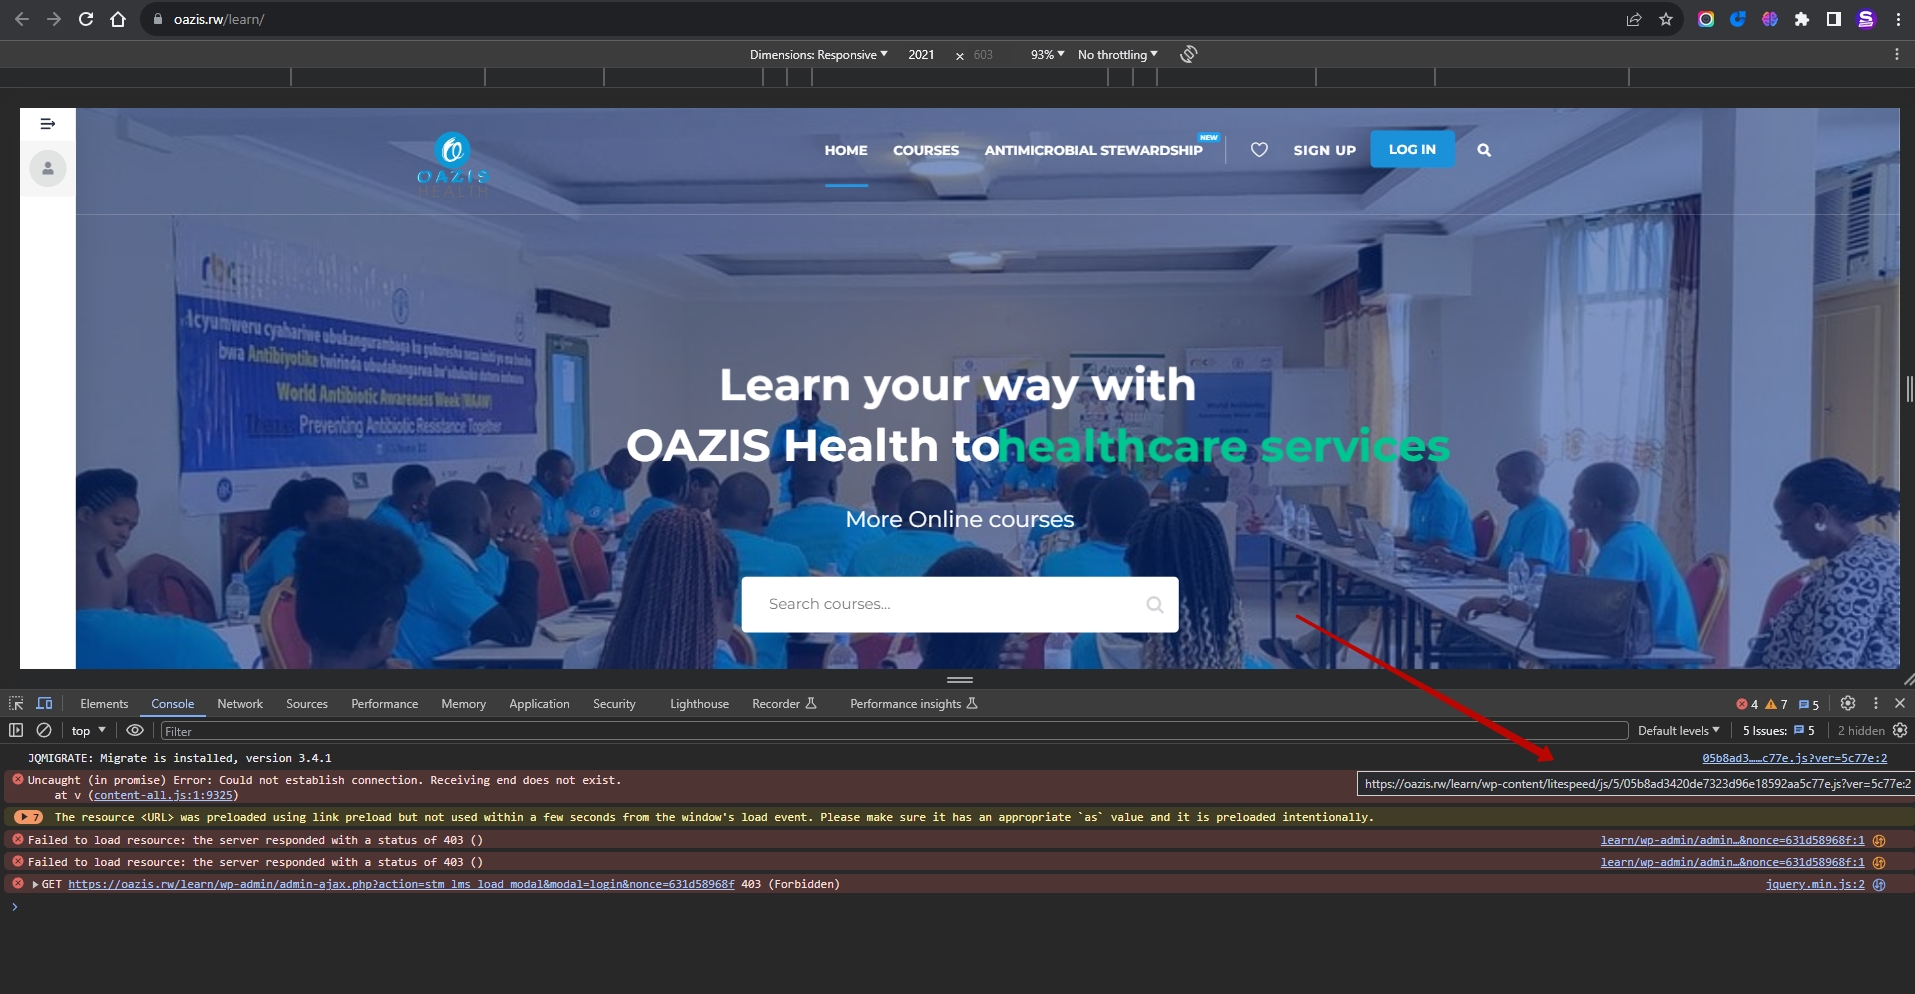The width and height of the screenshot is (1915, 994).
Task: Open the Default levels dropdown
Action: click(1677, 730)
